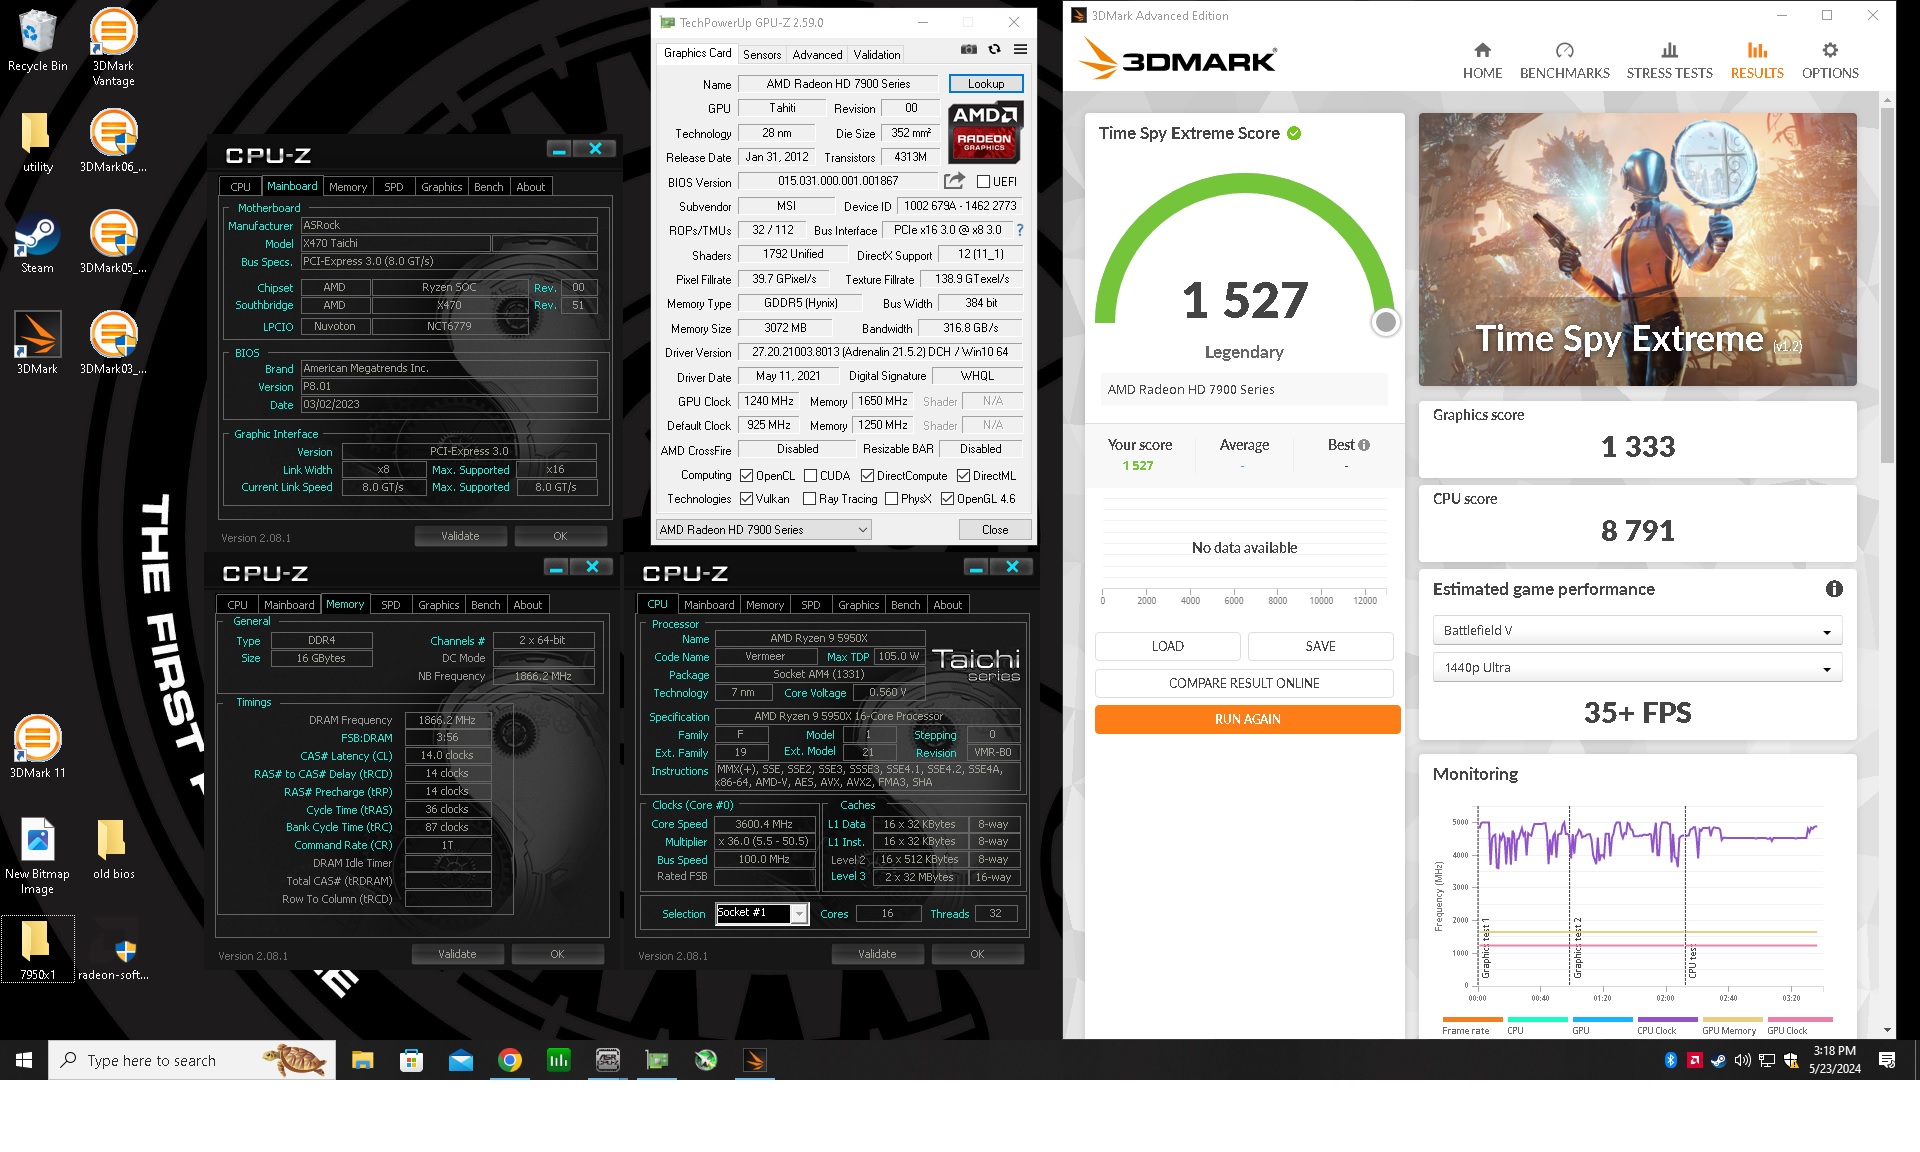Select SPD tab in the Mainboard CPU-Z window
The image size is (1920, 1152).
394,187
